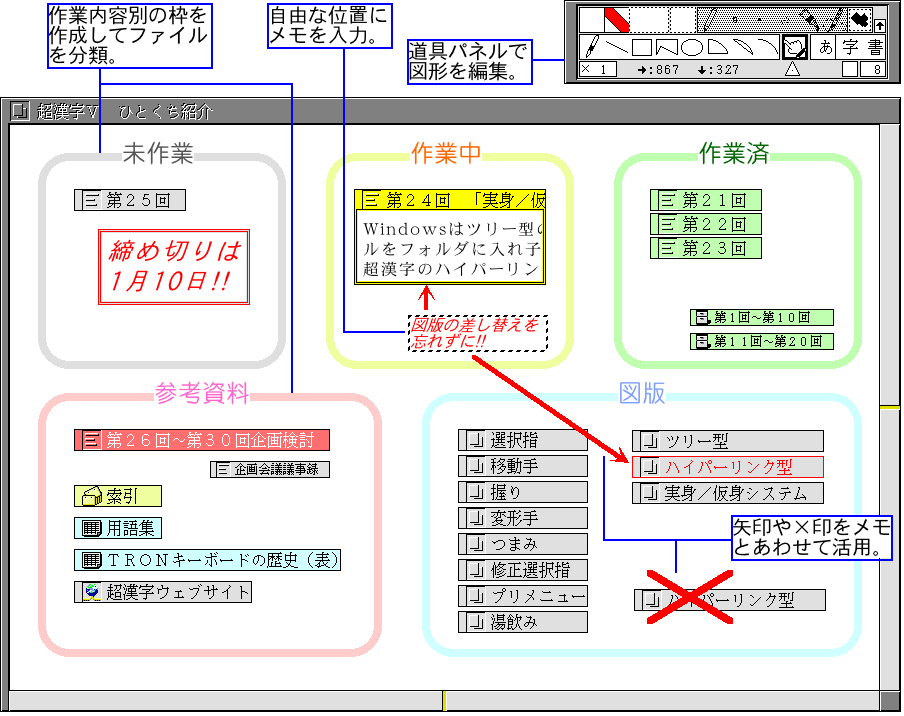Click the 字 character tool
Viewport: 904px width, 716px height.
tap(849, 47)
